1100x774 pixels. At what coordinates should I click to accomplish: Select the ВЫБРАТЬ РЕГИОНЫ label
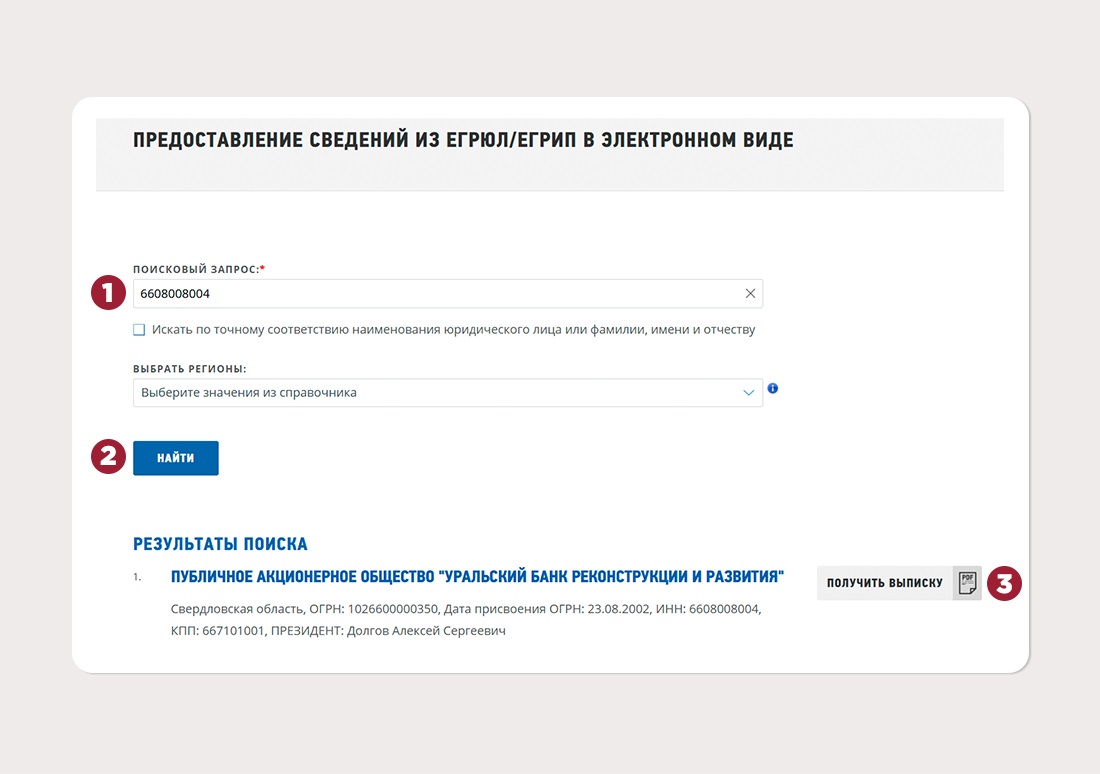point(190,368)
